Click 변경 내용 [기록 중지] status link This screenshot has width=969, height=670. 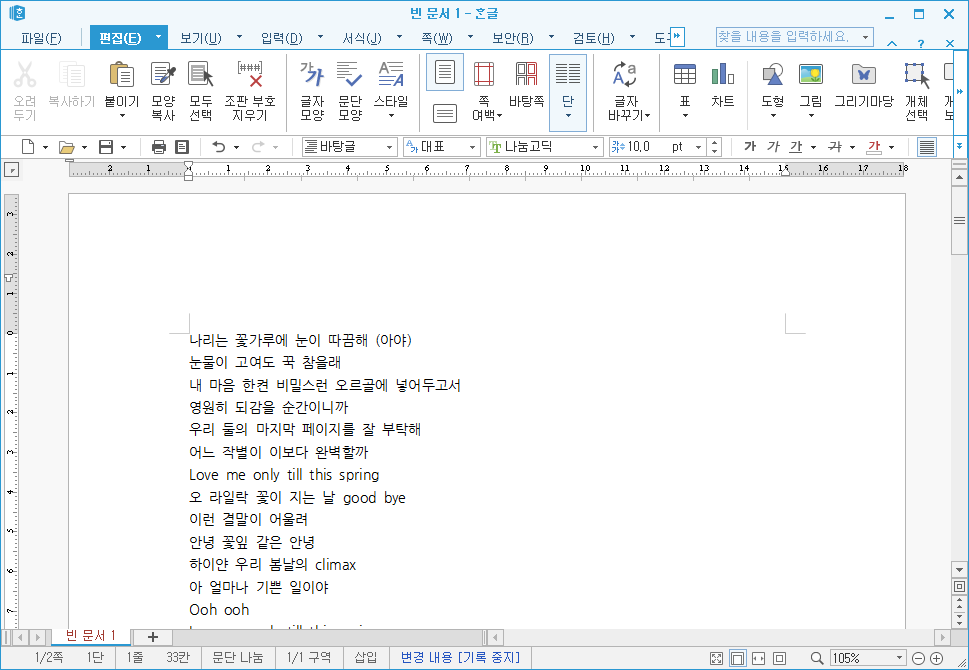(x=460, y=657)
